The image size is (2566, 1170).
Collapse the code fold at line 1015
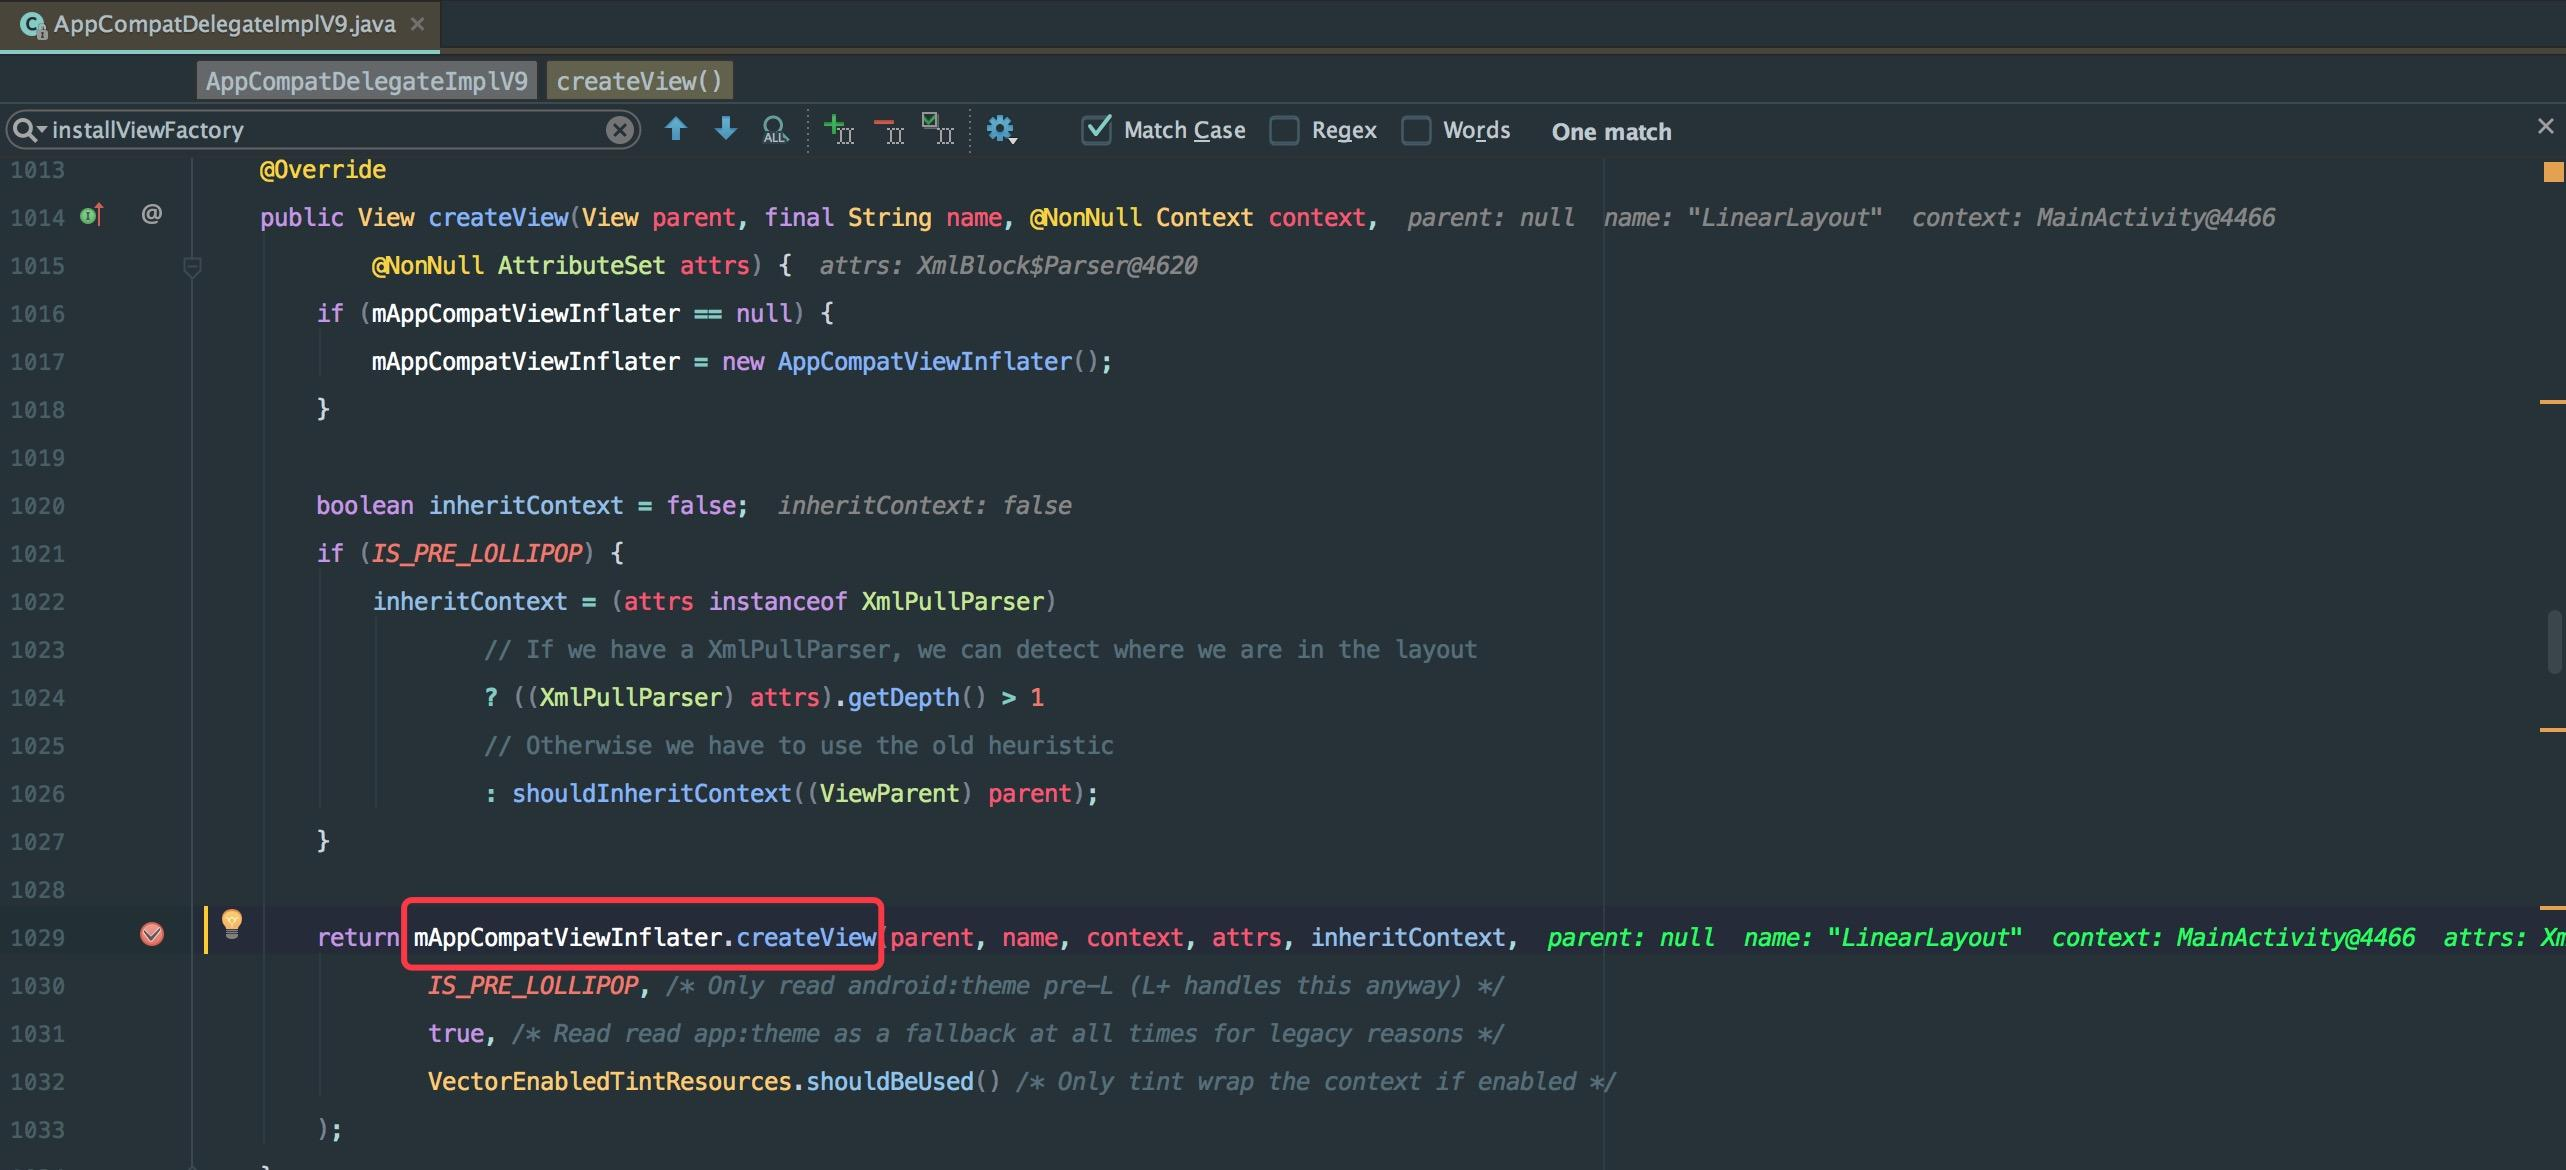point(192,265)
